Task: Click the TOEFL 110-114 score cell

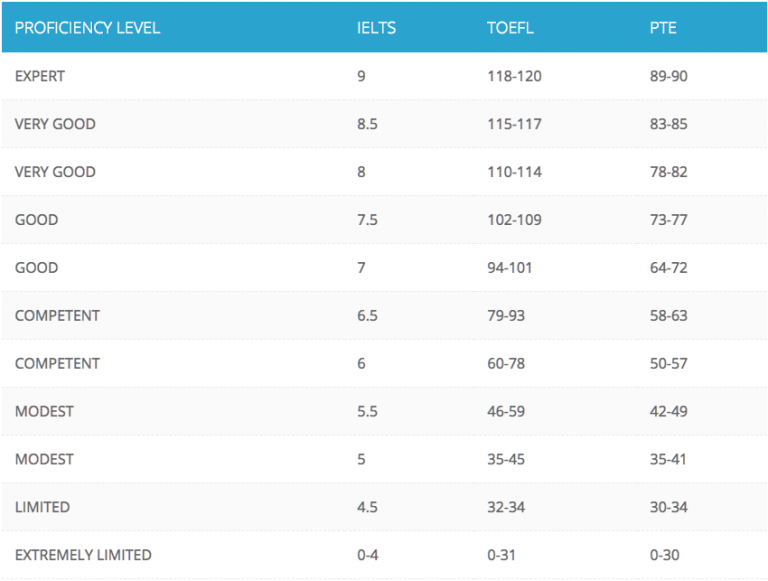Action: 514,172
